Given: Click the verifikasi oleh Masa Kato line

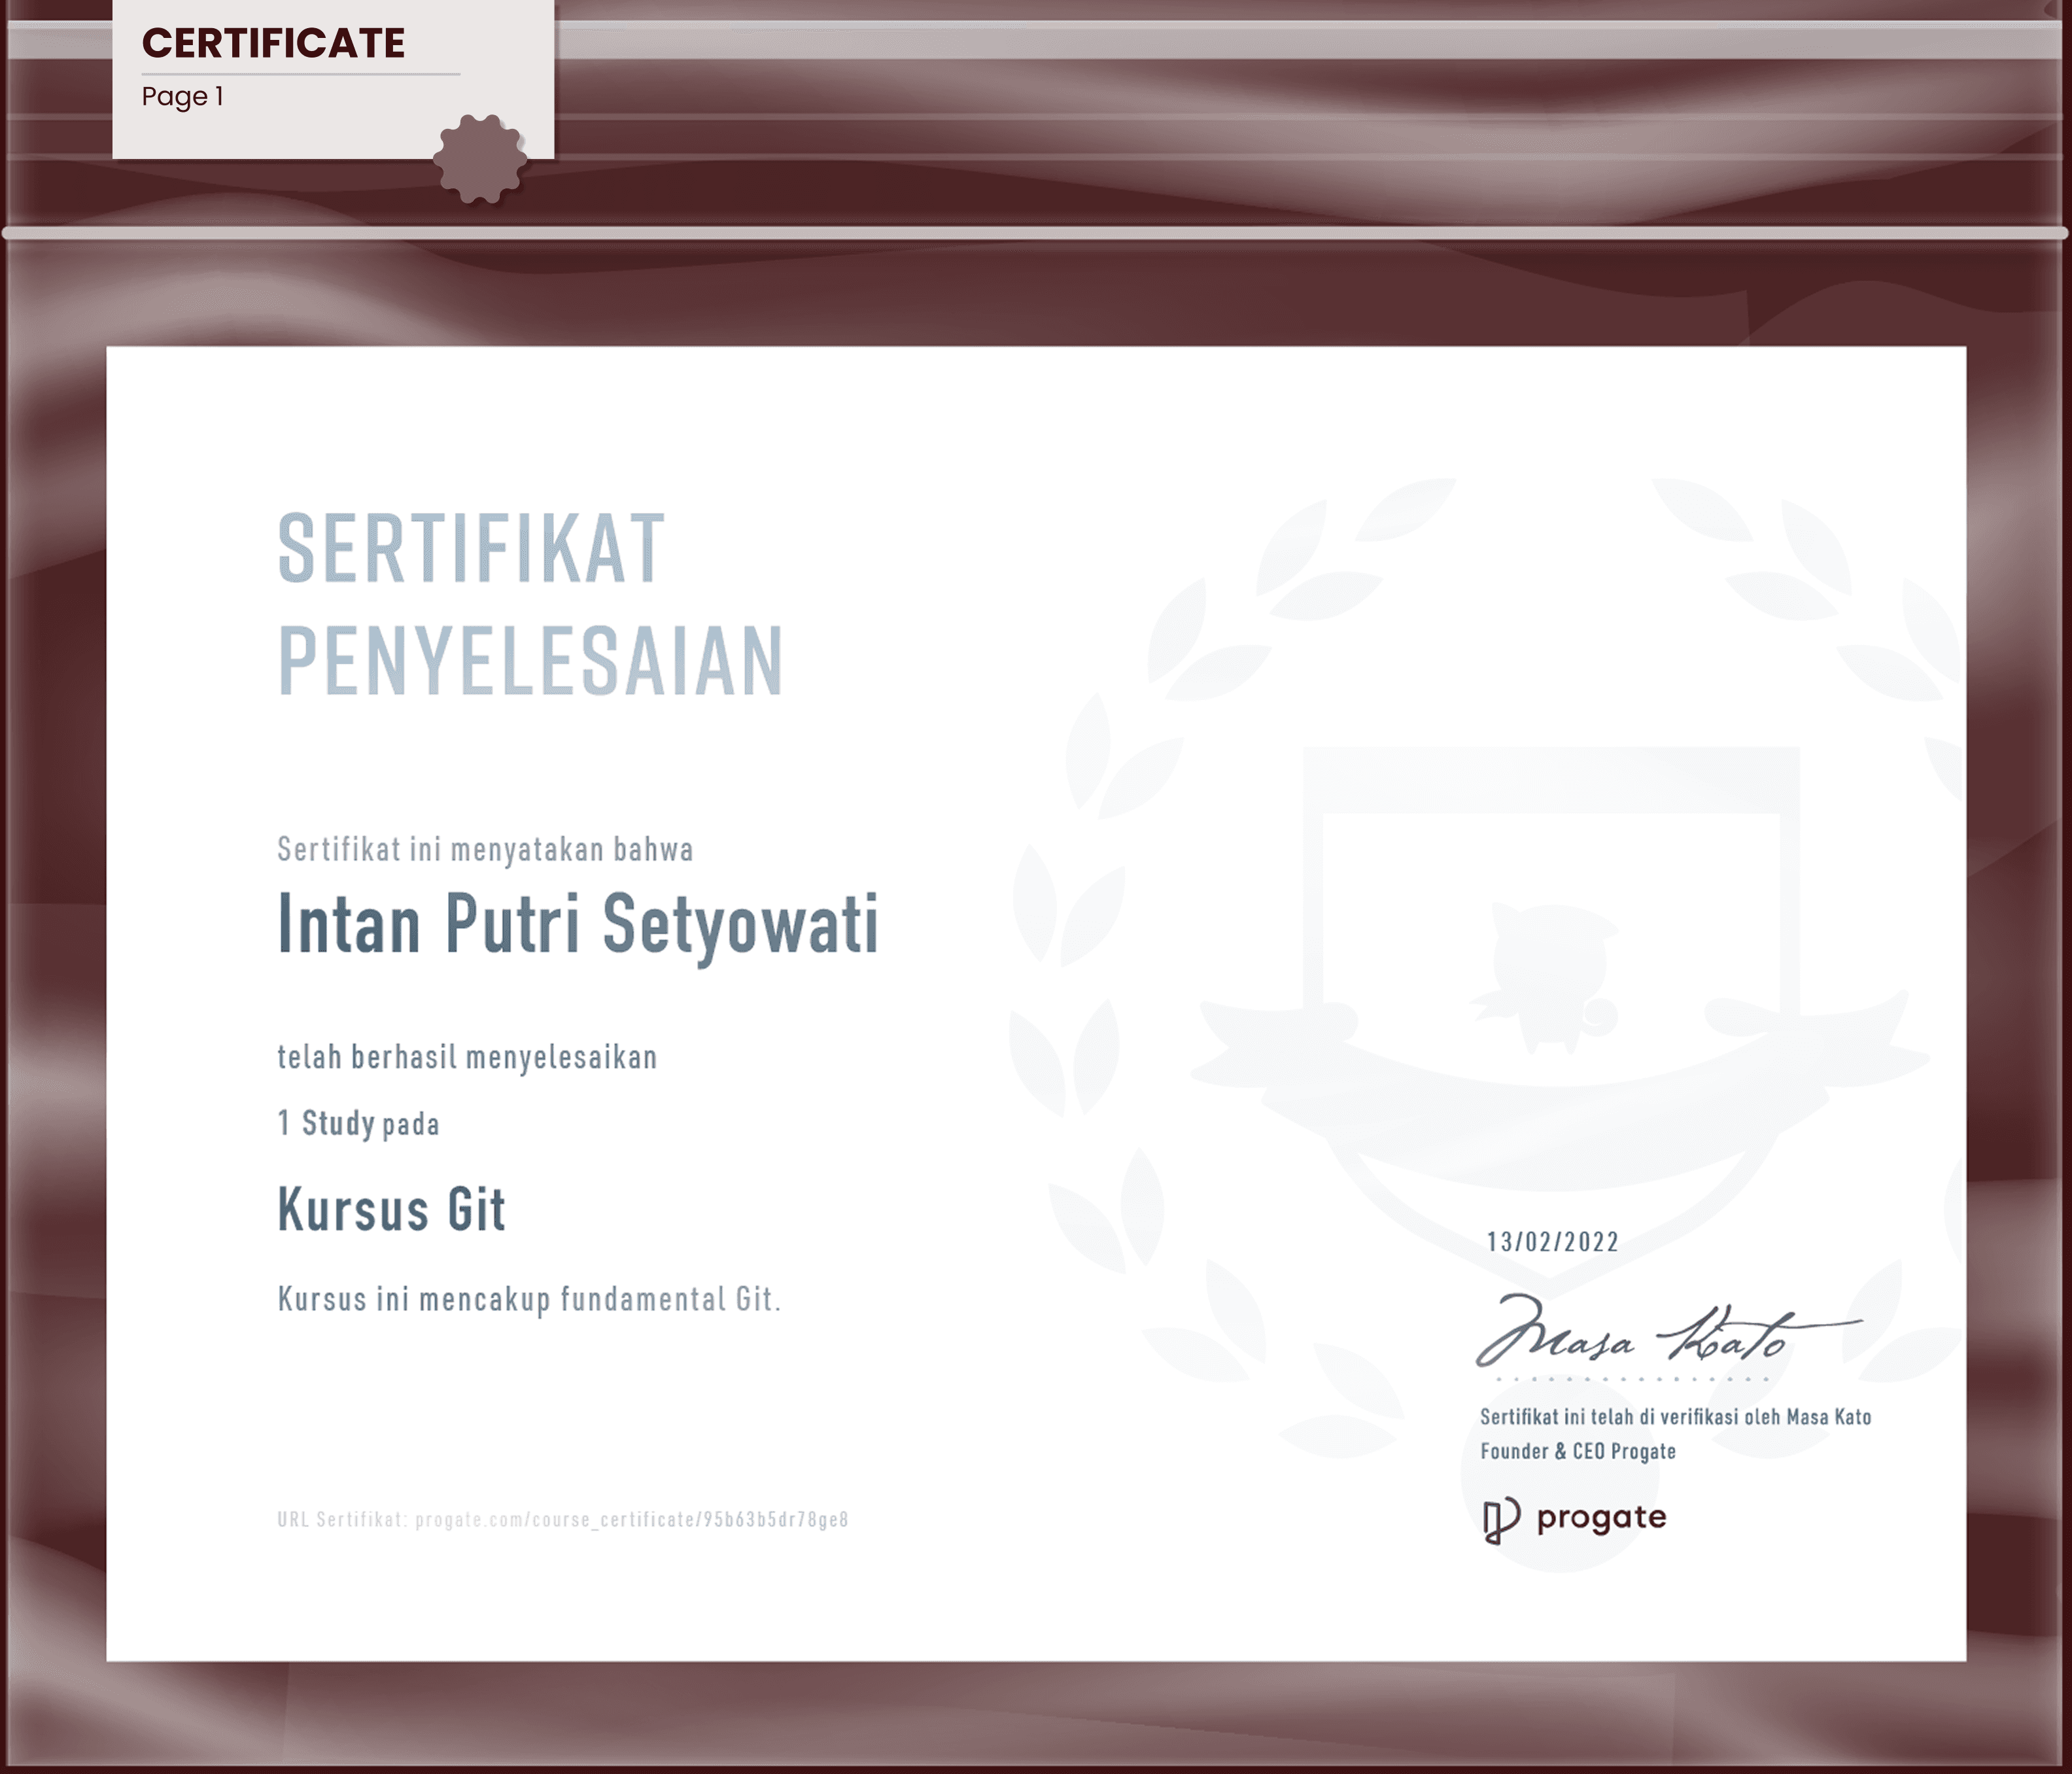Looking at the screenshot, I should (x=1675, y=1417).
